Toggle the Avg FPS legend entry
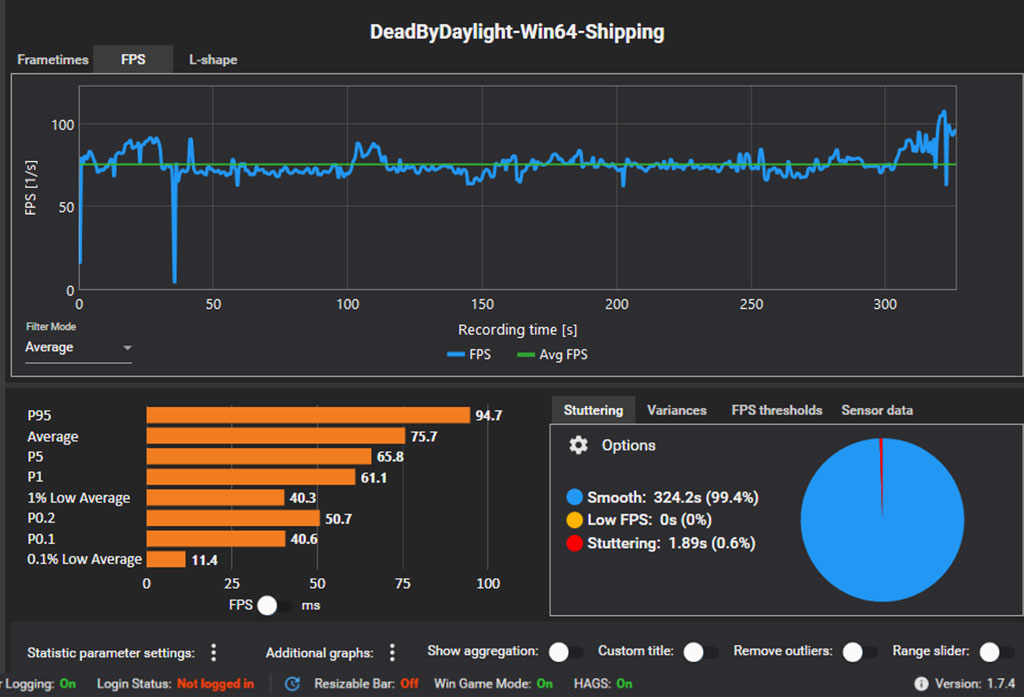1024x697 pixels. [552, 355]
